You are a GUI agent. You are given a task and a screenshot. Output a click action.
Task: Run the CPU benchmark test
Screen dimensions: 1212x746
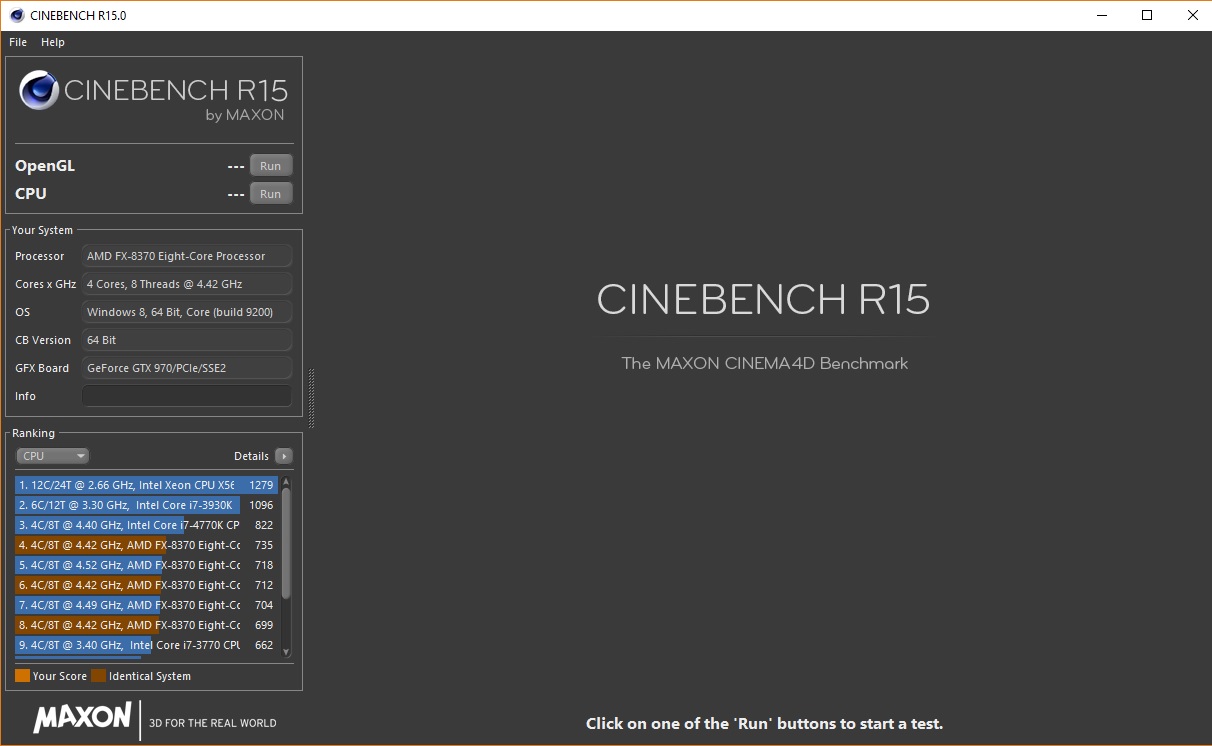coord(271,194)
